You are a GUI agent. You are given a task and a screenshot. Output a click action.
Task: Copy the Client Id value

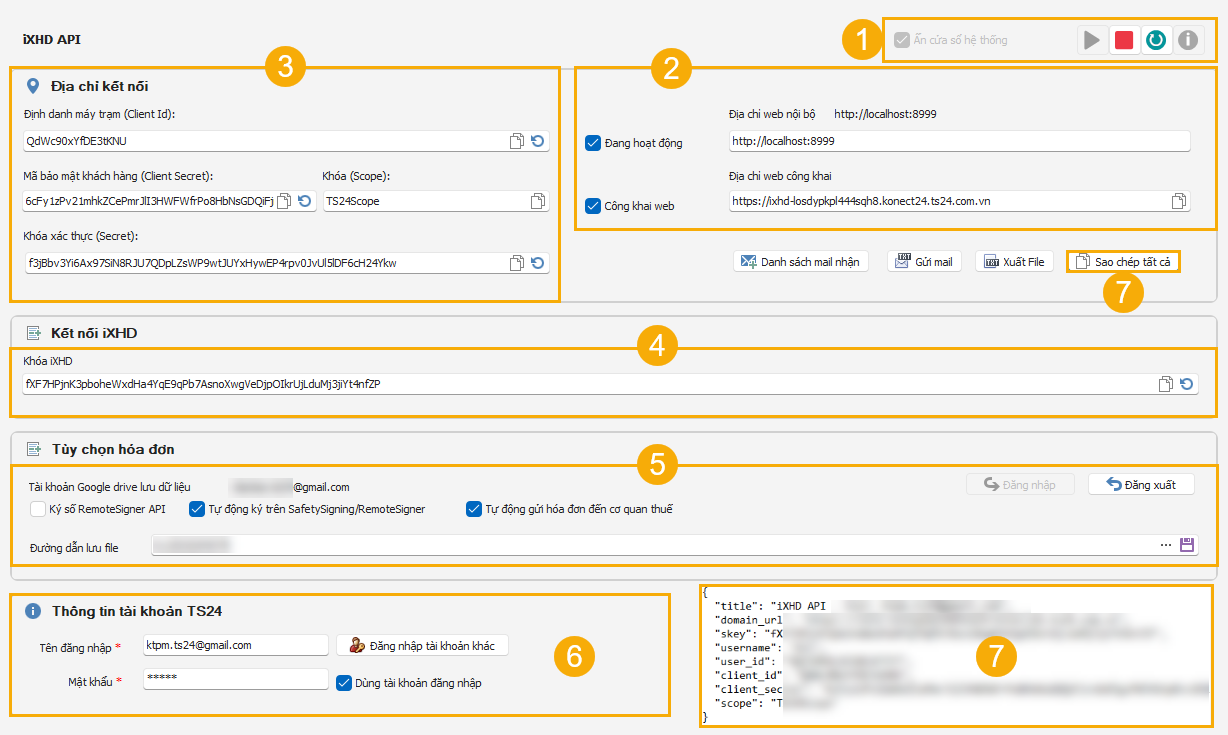pos(517,141)
